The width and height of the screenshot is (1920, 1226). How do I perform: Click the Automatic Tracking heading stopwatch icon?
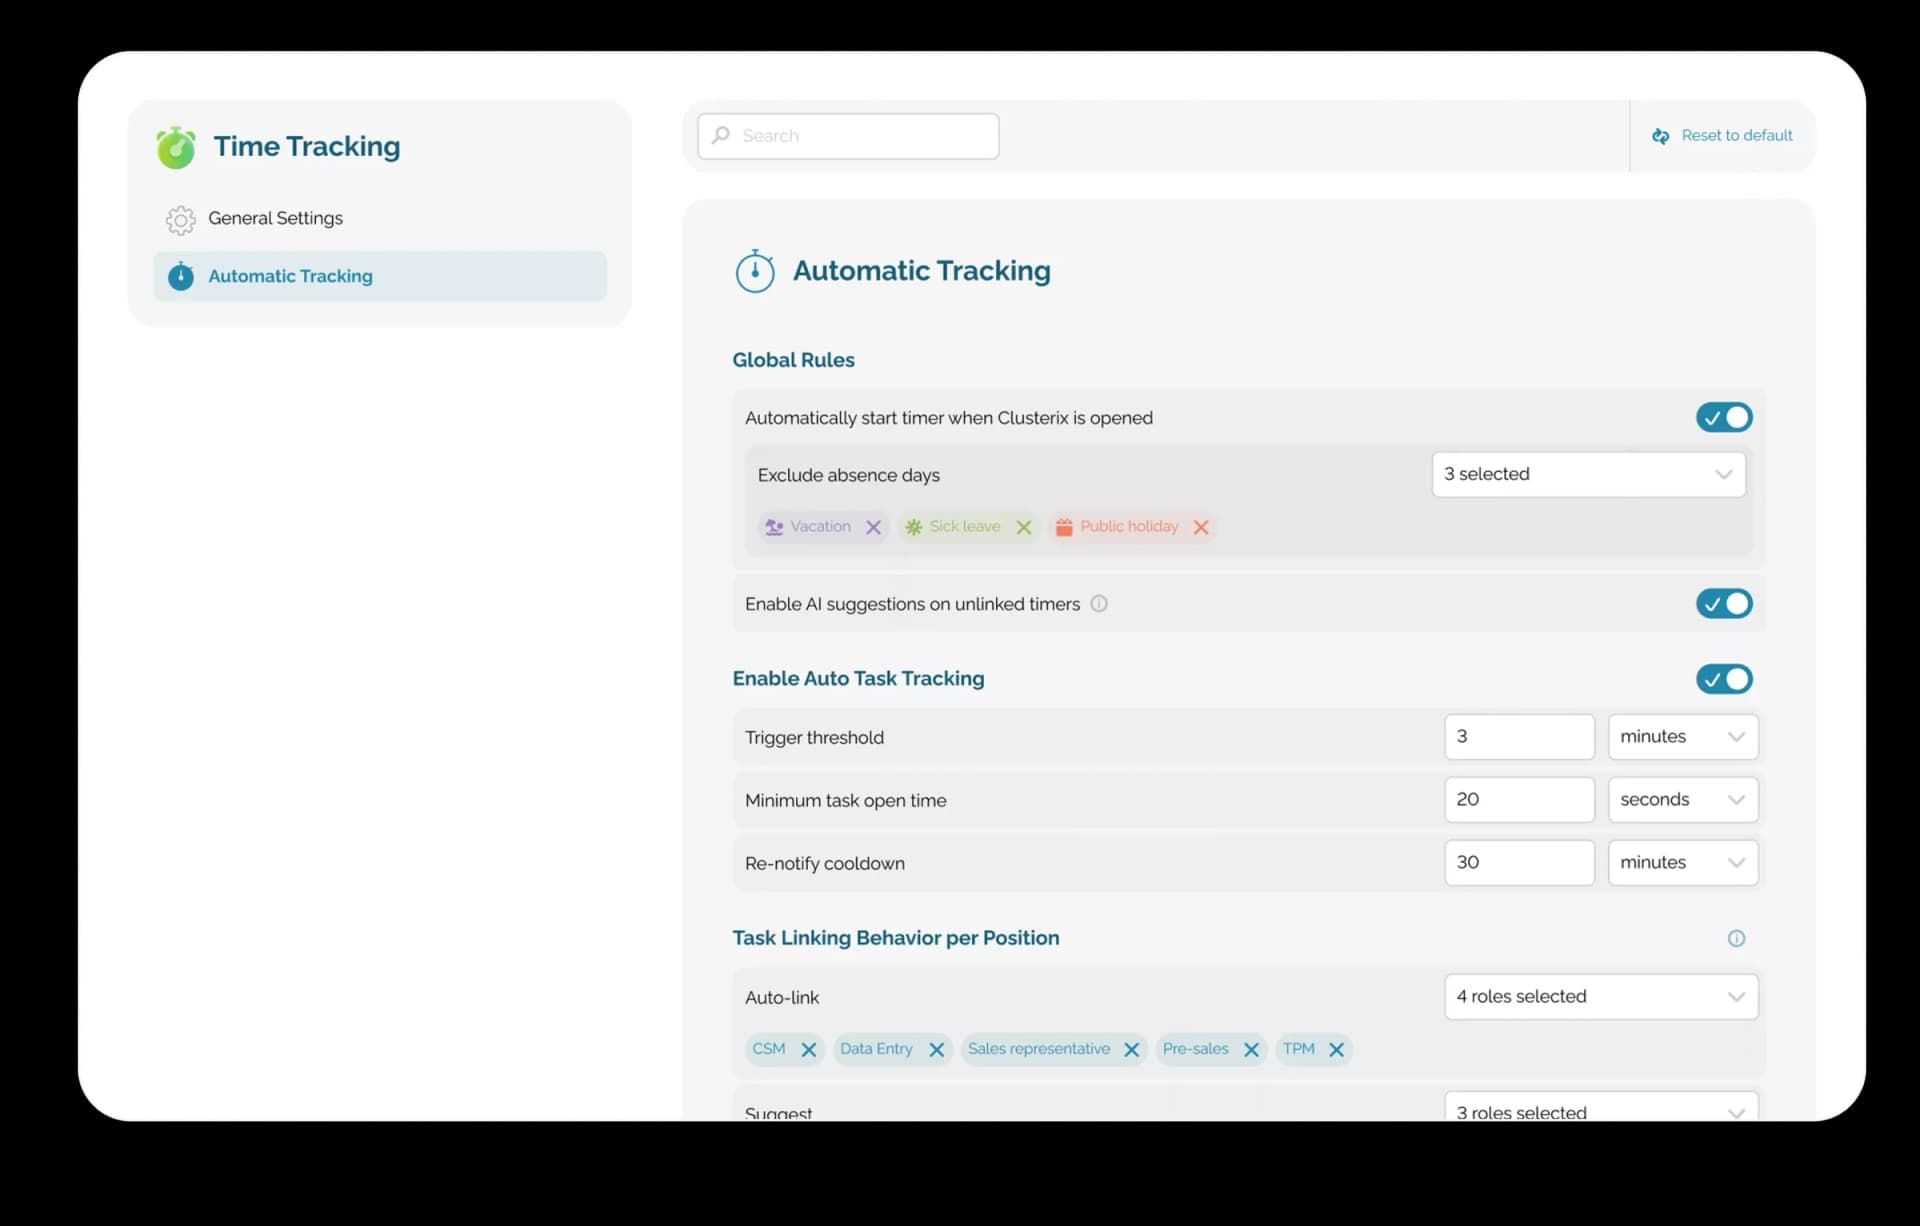[x=755, y=271]
